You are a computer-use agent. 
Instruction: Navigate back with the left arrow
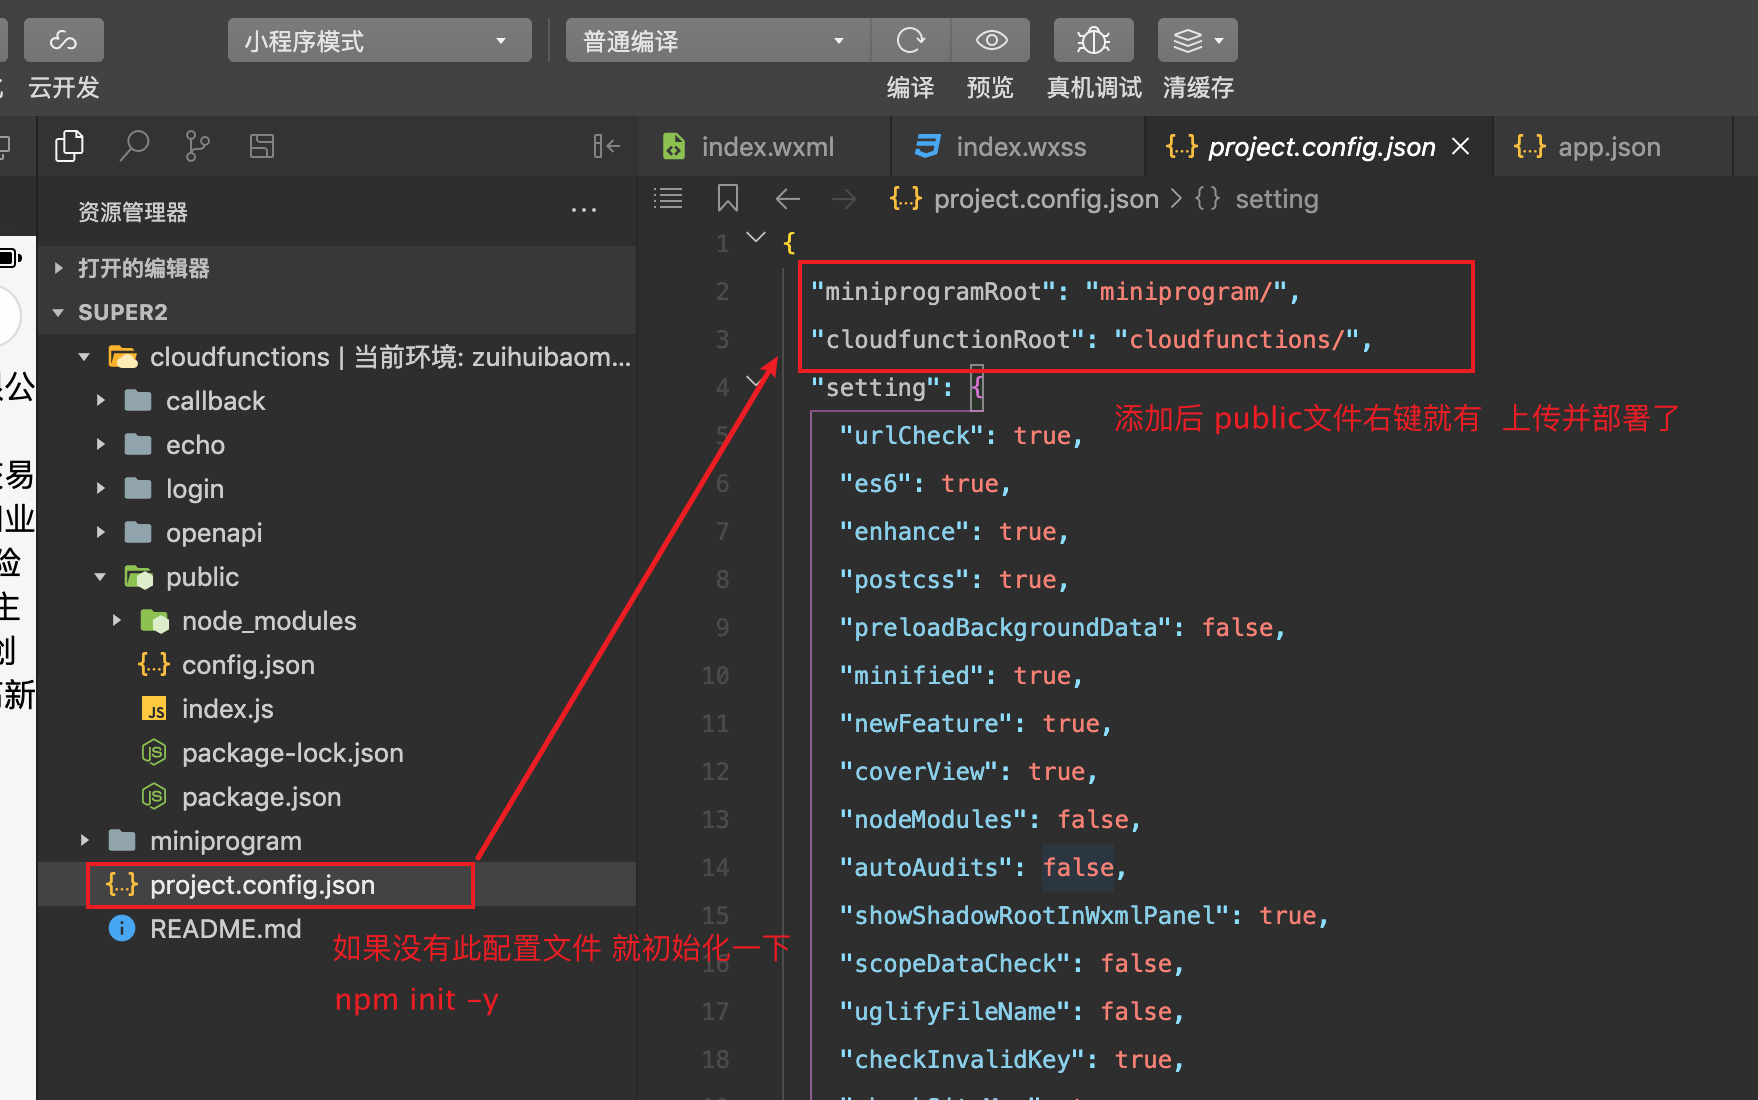(x=788, y=199)
